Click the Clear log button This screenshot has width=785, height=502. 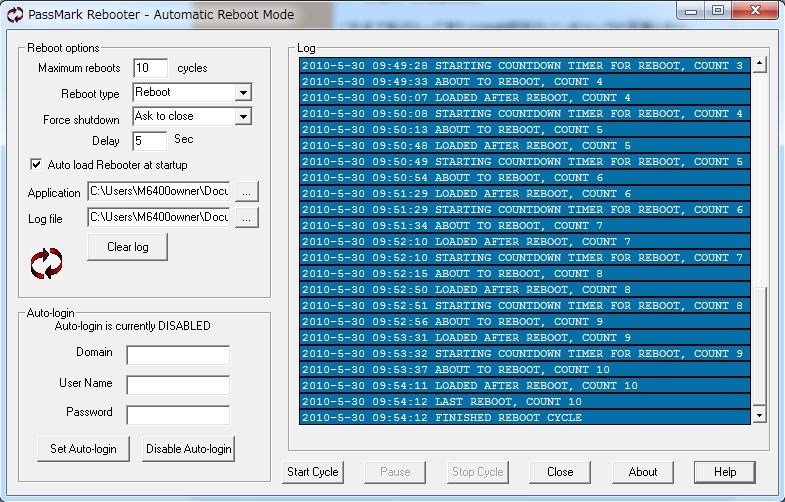click(128, 247)
